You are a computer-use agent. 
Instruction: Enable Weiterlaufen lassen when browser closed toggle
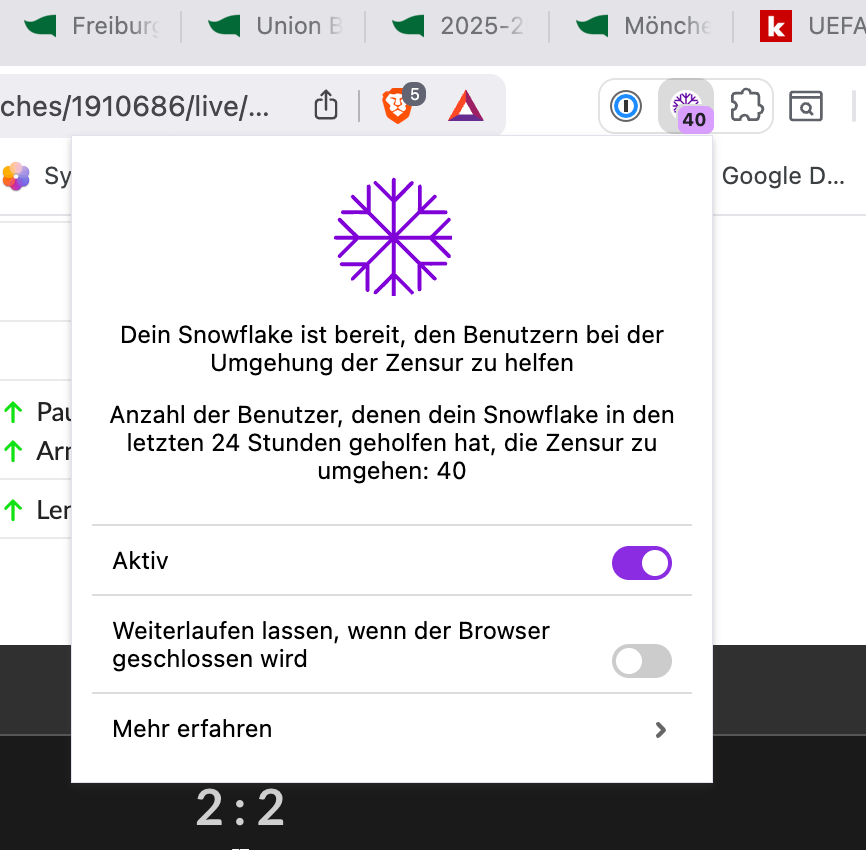click(641, 661)
